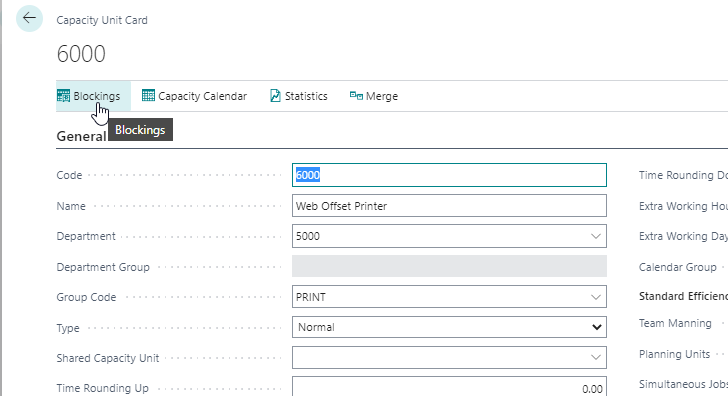
Task: Expand the Department dropdown arrow
Action: coord(596,236)
